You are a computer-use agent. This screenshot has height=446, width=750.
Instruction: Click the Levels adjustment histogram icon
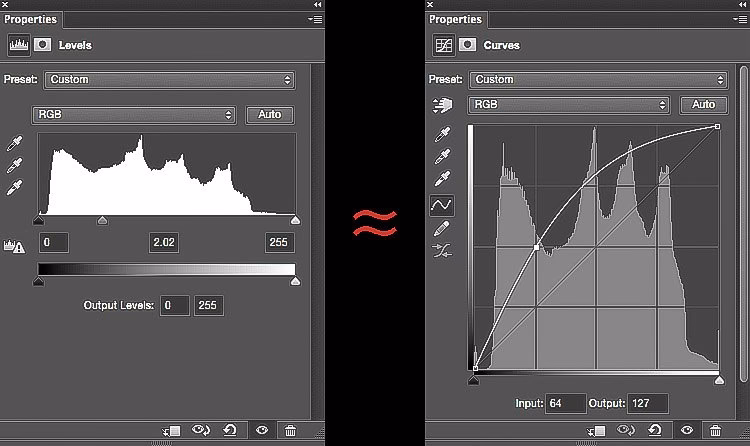pyautogui.click(x=19, y=45)
